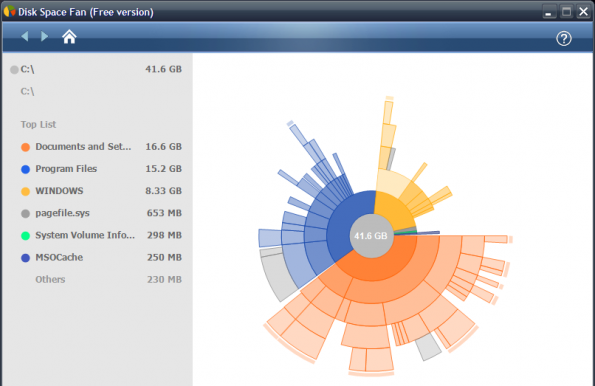Open Documents and Settings in list
The height and width of the screenshot is (386, 595).
click(x=101, y=147)
